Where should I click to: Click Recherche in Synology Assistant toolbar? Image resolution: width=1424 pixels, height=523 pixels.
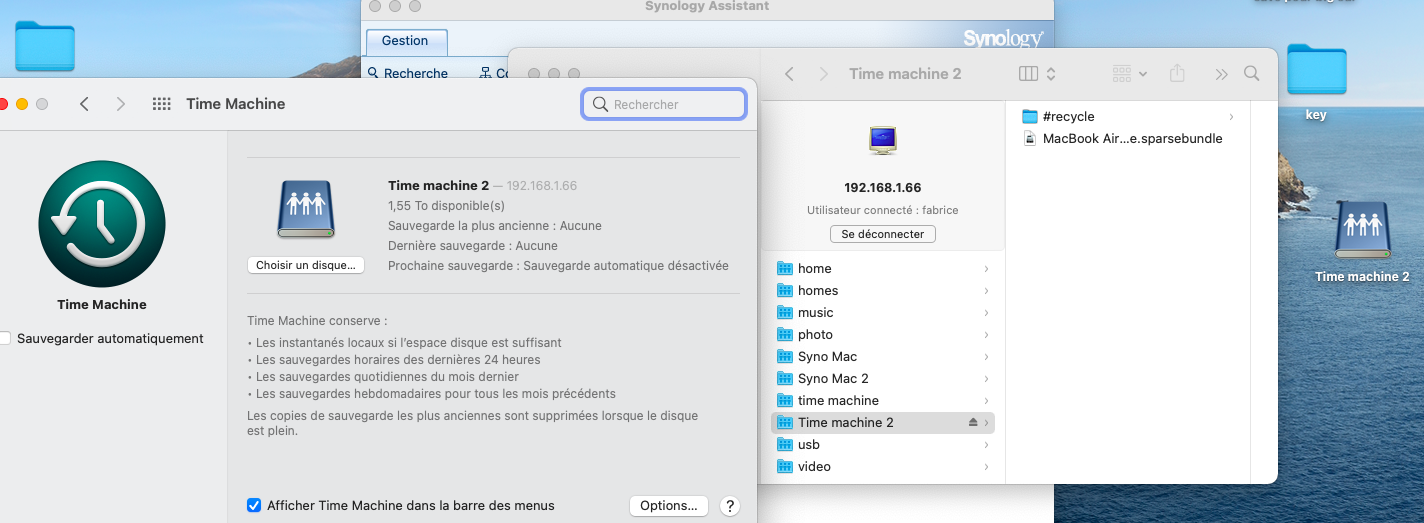407,73
